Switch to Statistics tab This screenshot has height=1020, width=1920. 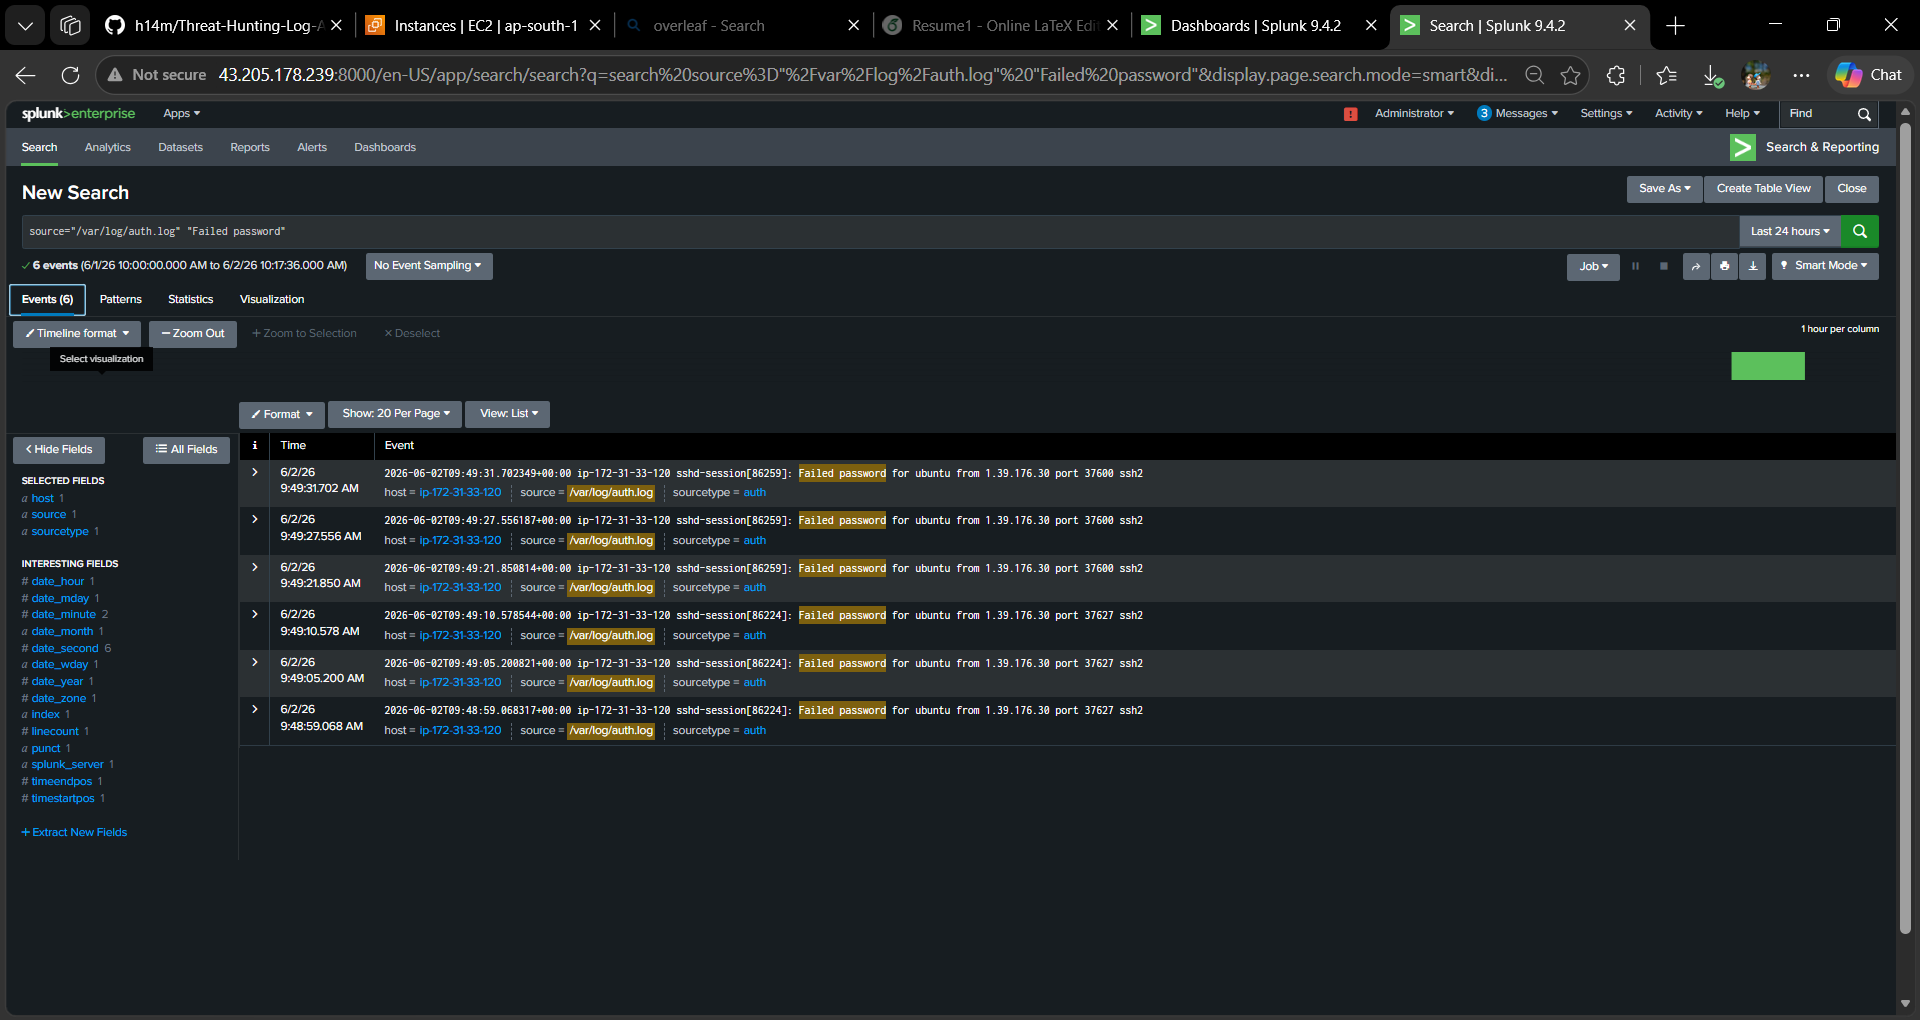click(x=190, y=300)
